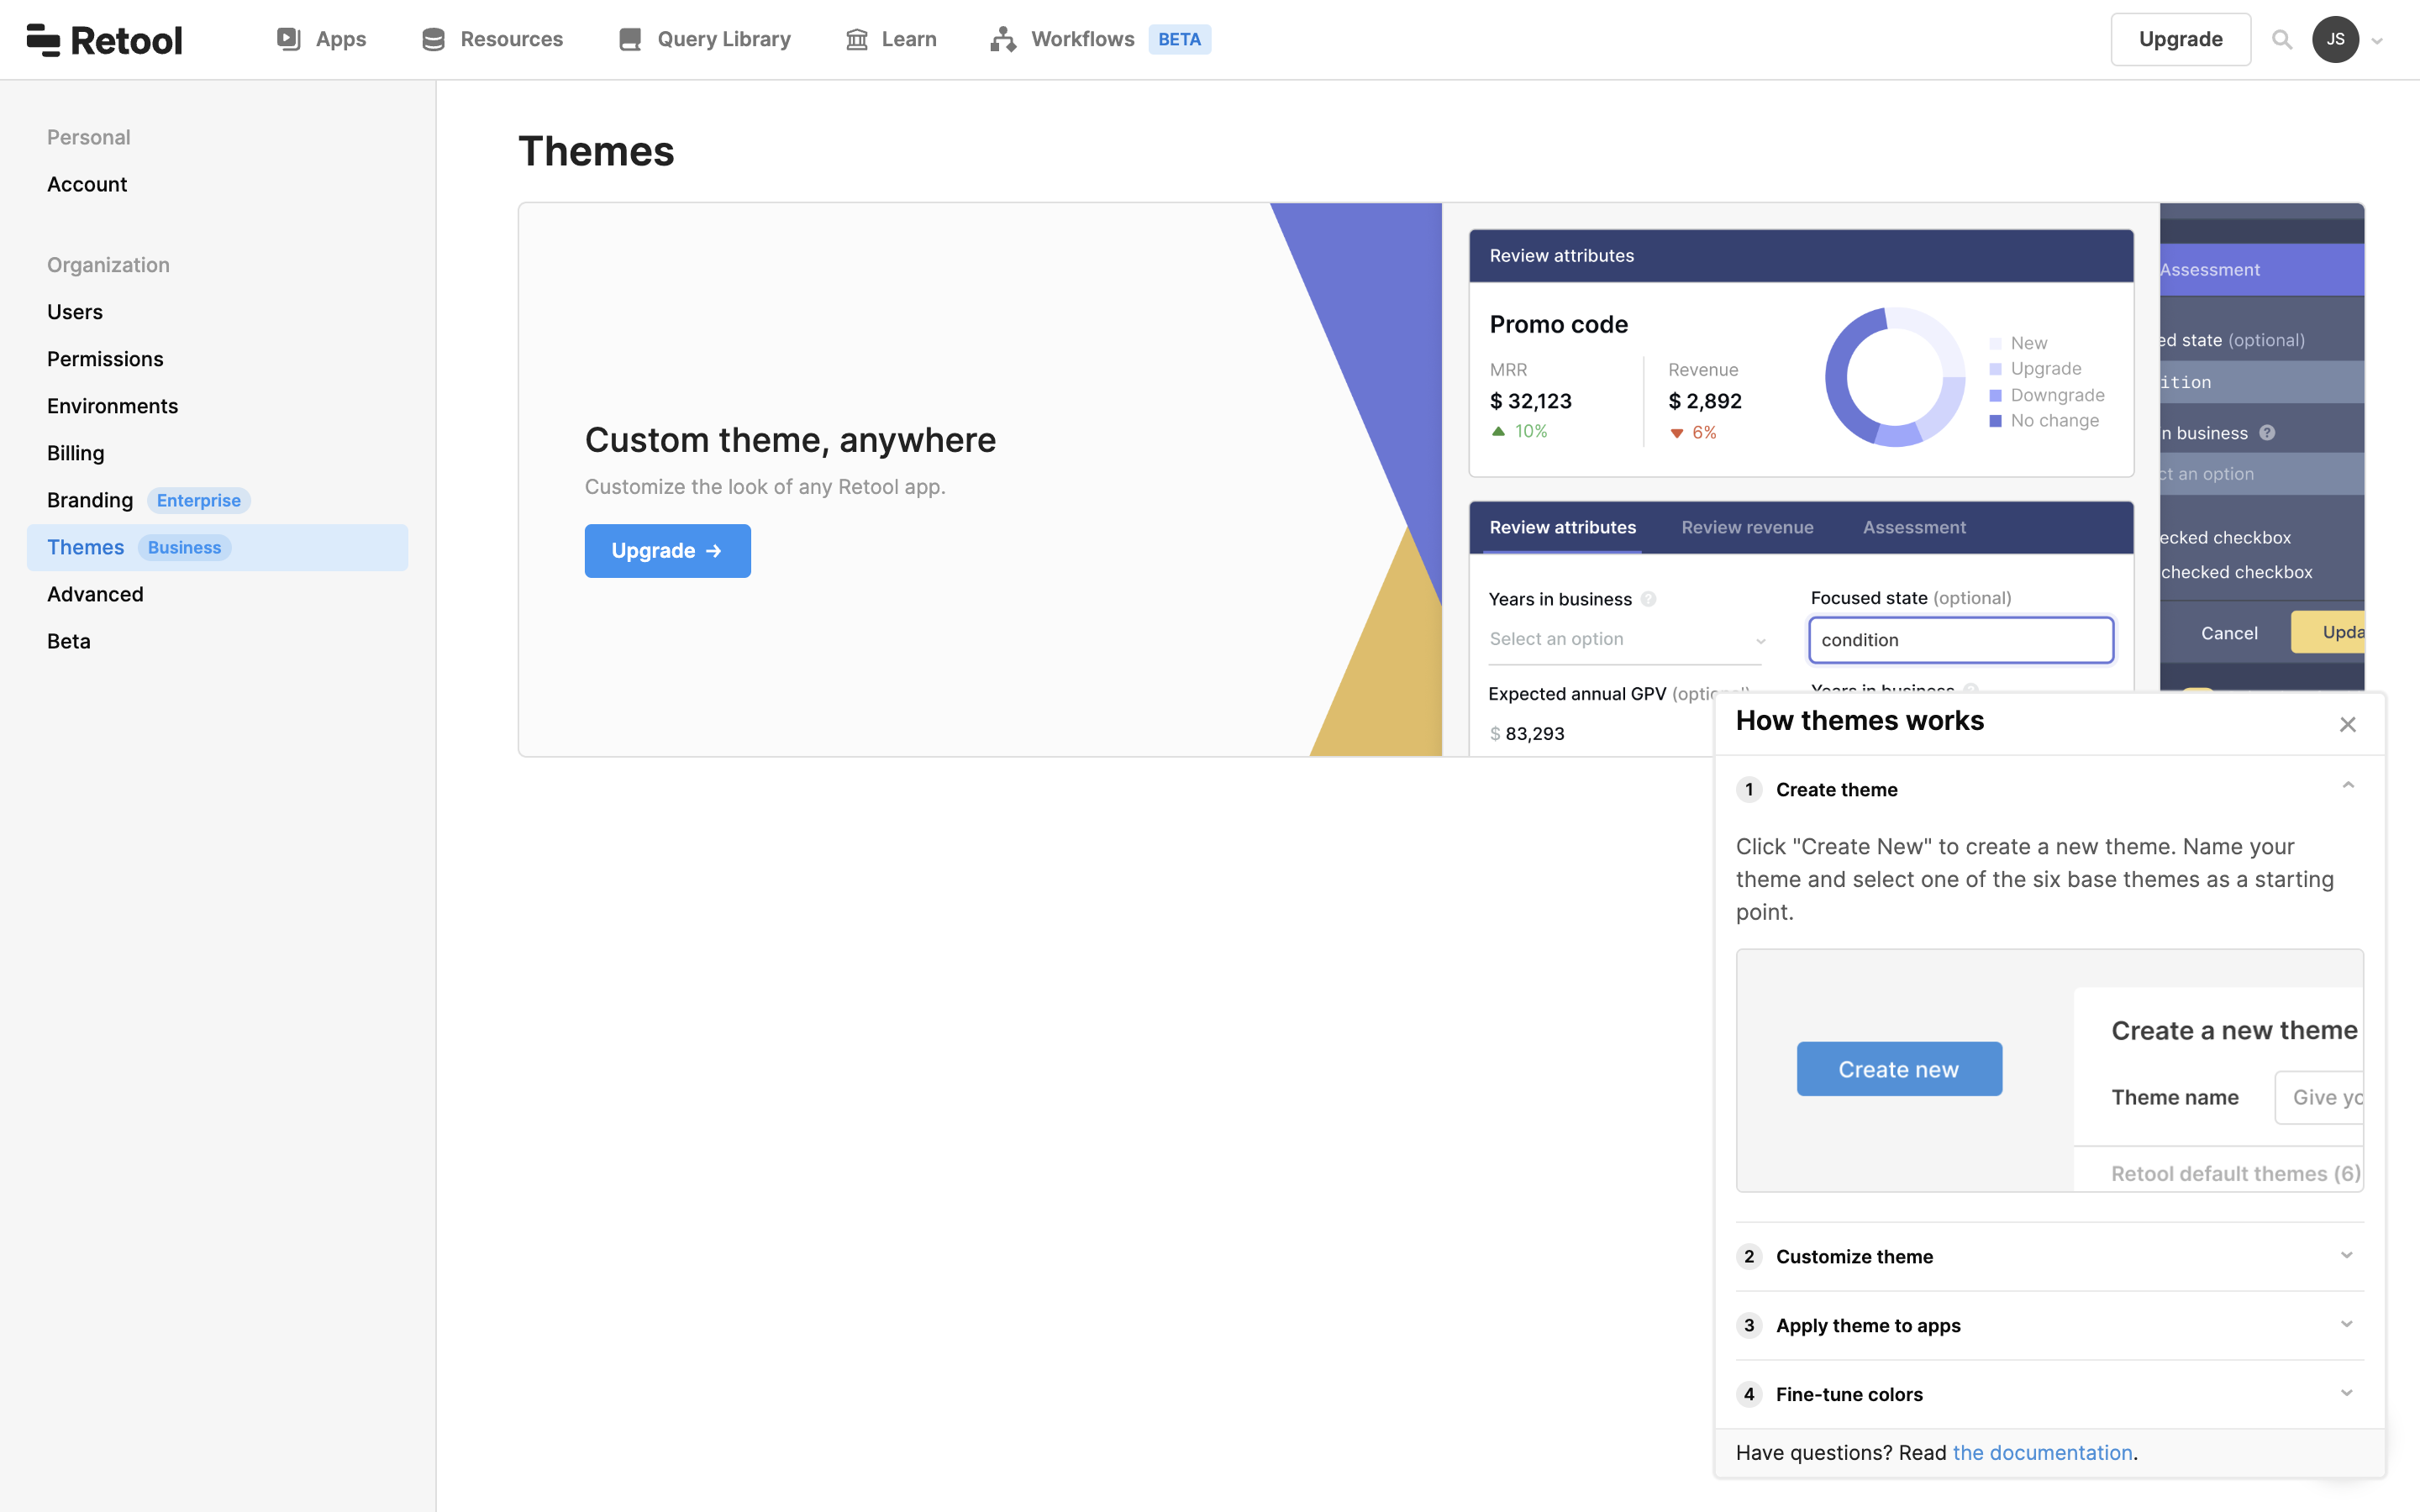The width and height of the screenshot is (2420, 1512).
Task: Click the green 10% up-arrow indicator
Action: (x=1519, y=431)
